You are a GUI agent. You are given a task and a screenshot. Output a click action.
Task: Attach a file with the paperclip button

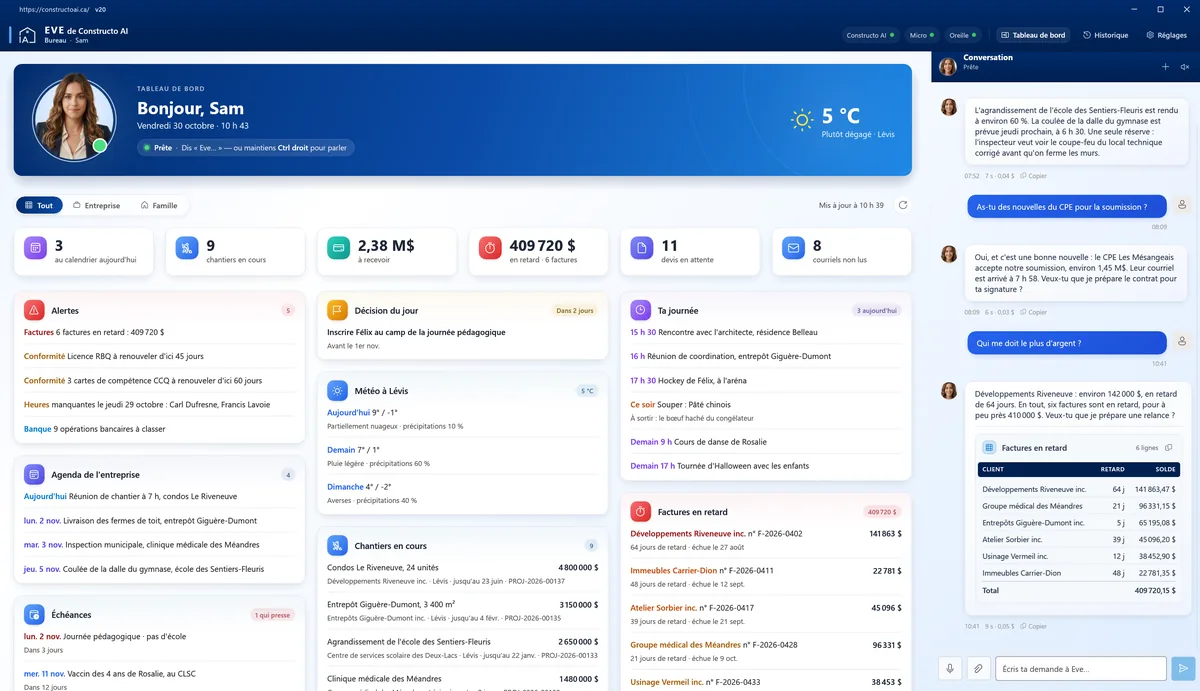coord(978,668)
